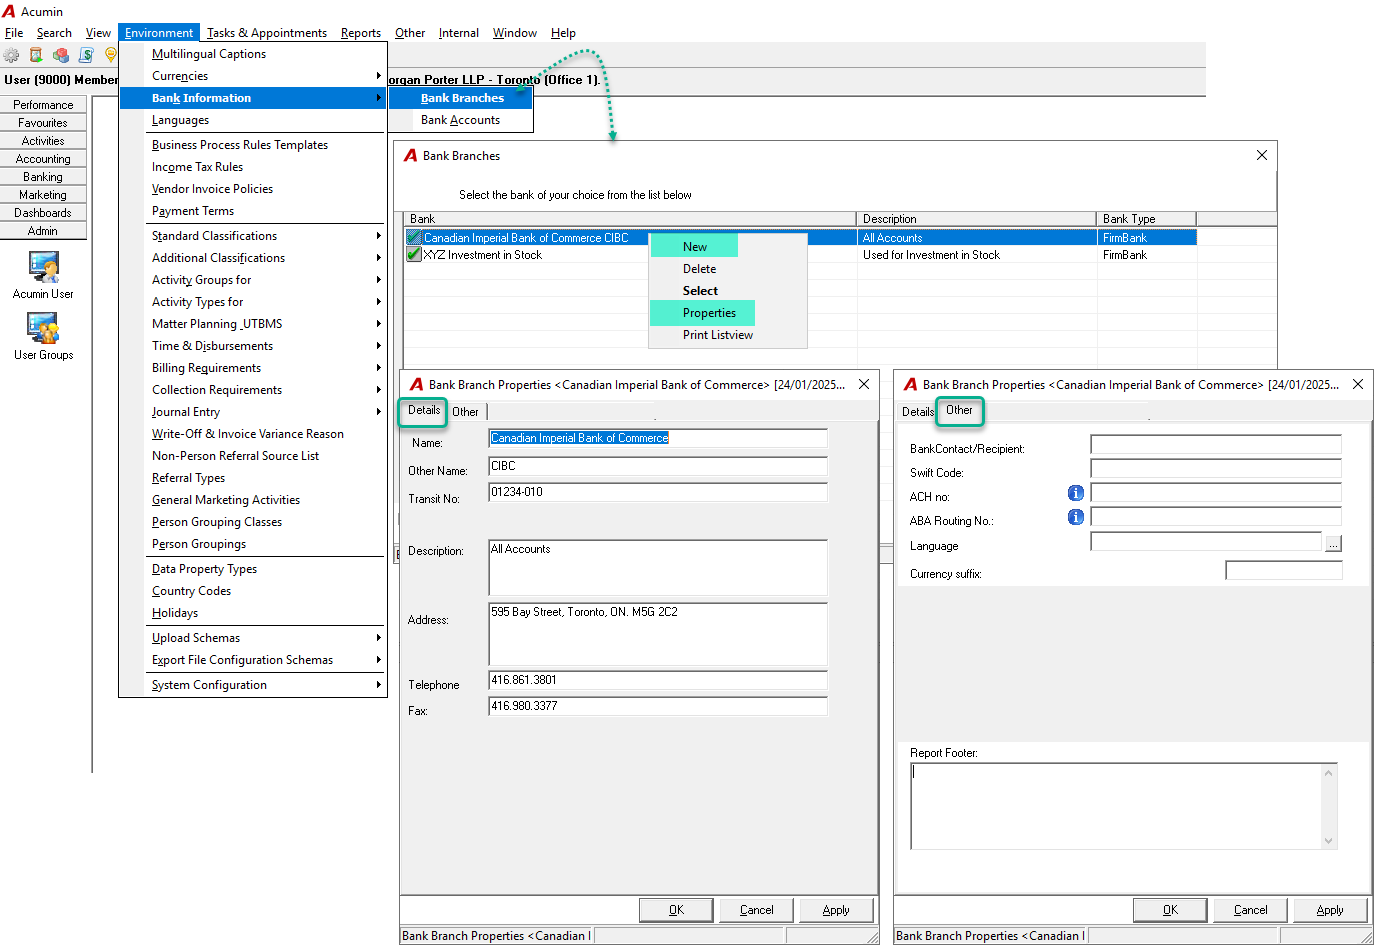Click the Report Footer scrollbar down arrow
This screenshot has width=1374, height=945.
point(1329,841)
